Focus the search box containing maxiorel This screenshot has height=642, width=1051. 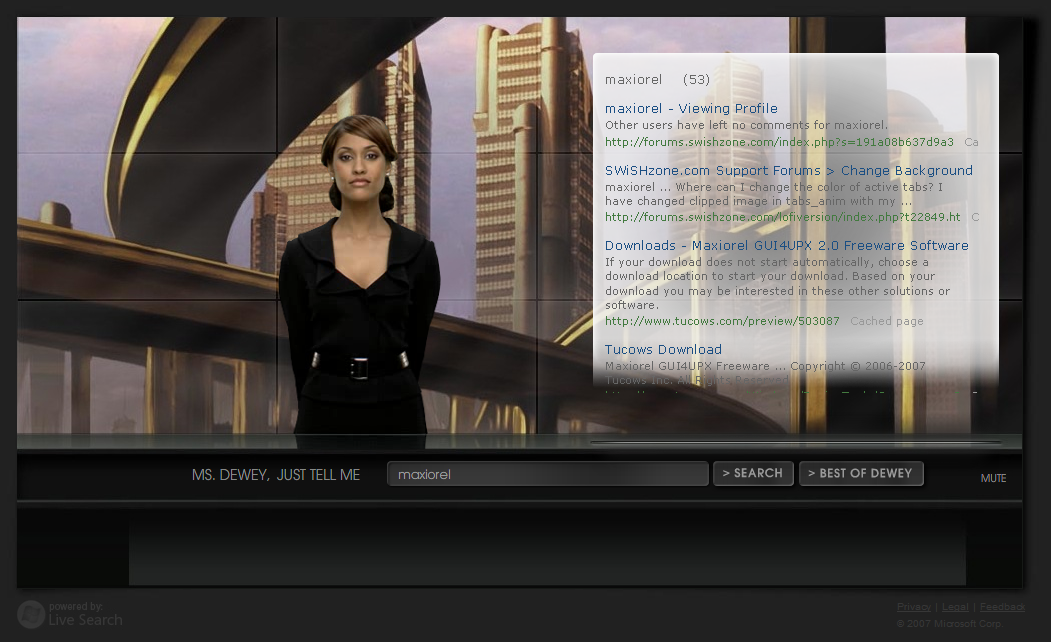tap(548, 474)
